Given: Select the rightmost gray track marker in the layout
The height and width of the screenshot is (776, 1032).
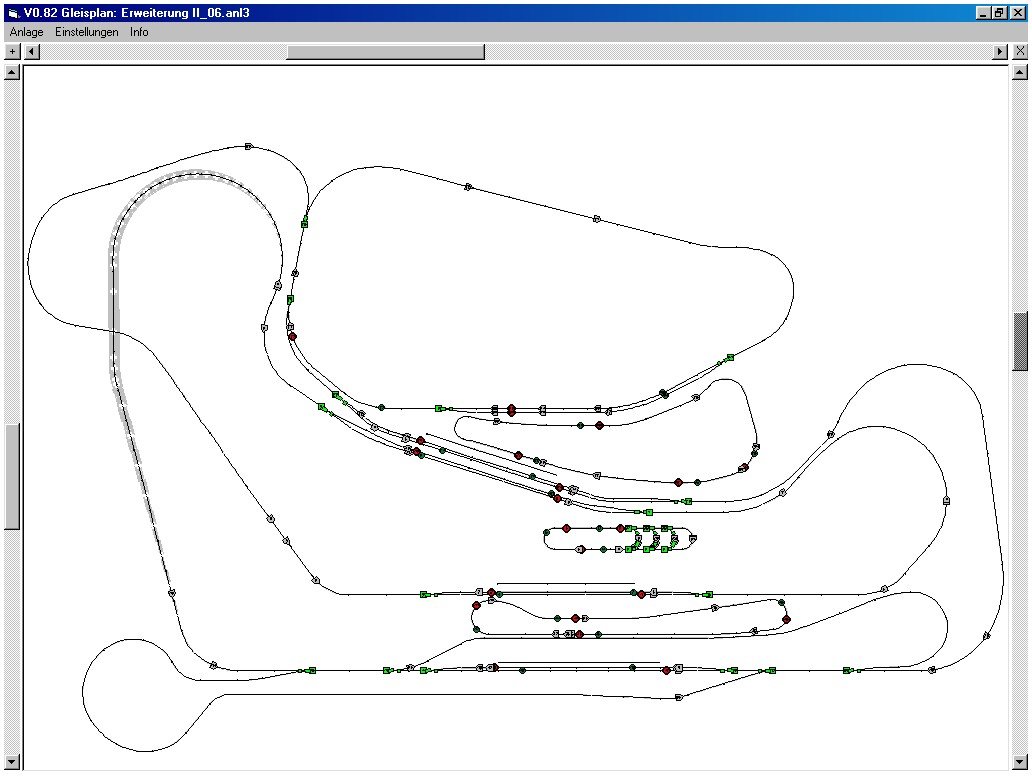Looking at the screenshot, I should tap(987, 635).
